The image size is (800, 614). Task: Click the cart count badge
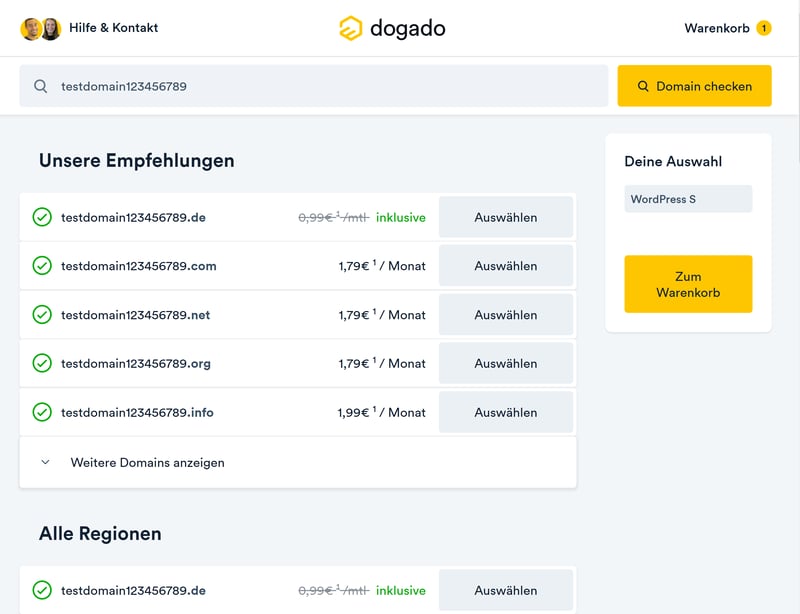764,28
